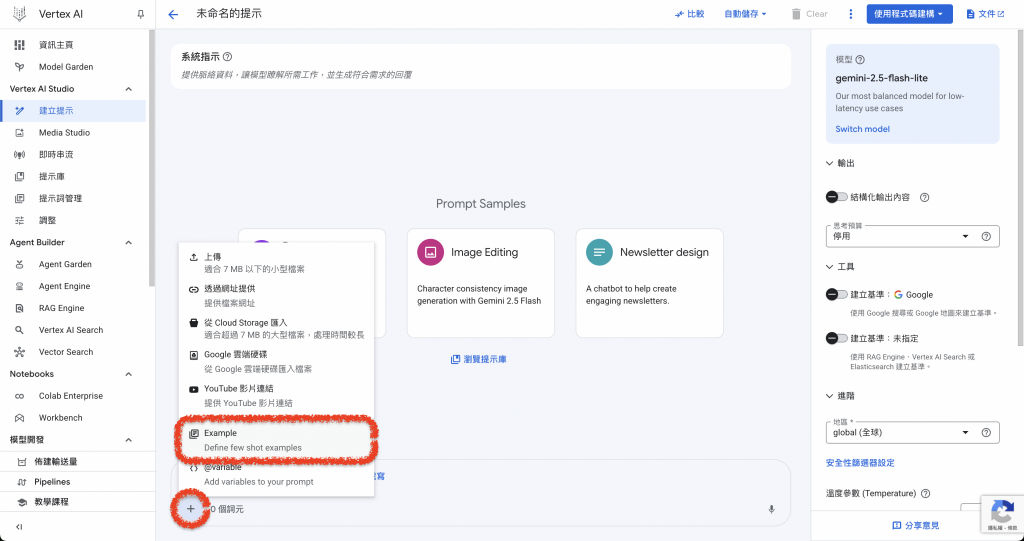Collapse the Notebooks section
Image resolution: width=1024 pixels, height=541 pixels.
point(129,374)
